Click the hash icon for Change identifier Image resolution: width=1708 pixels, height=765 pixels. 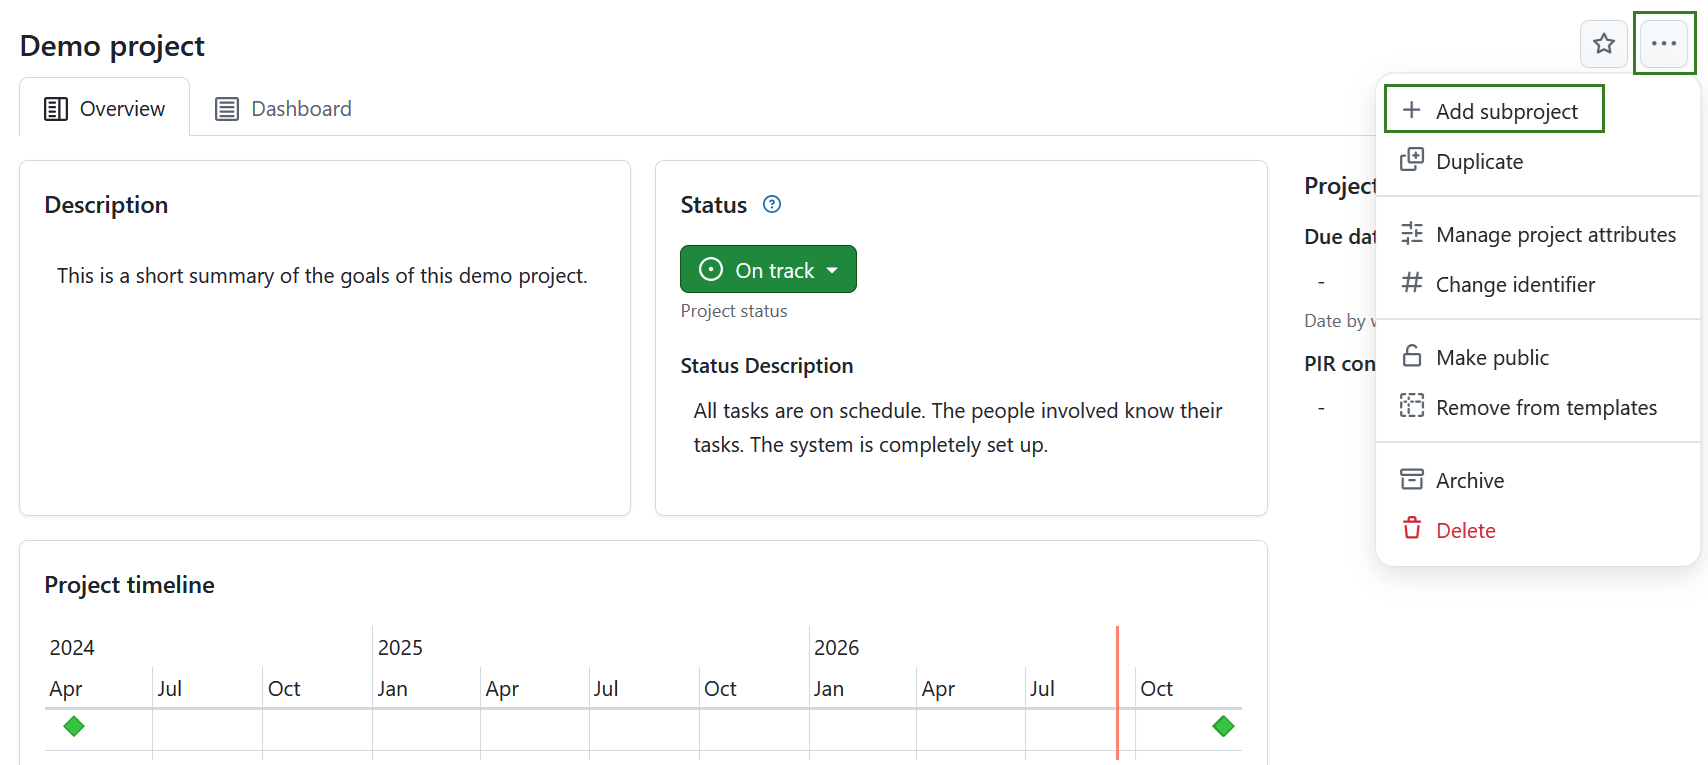coord(1412,283)
